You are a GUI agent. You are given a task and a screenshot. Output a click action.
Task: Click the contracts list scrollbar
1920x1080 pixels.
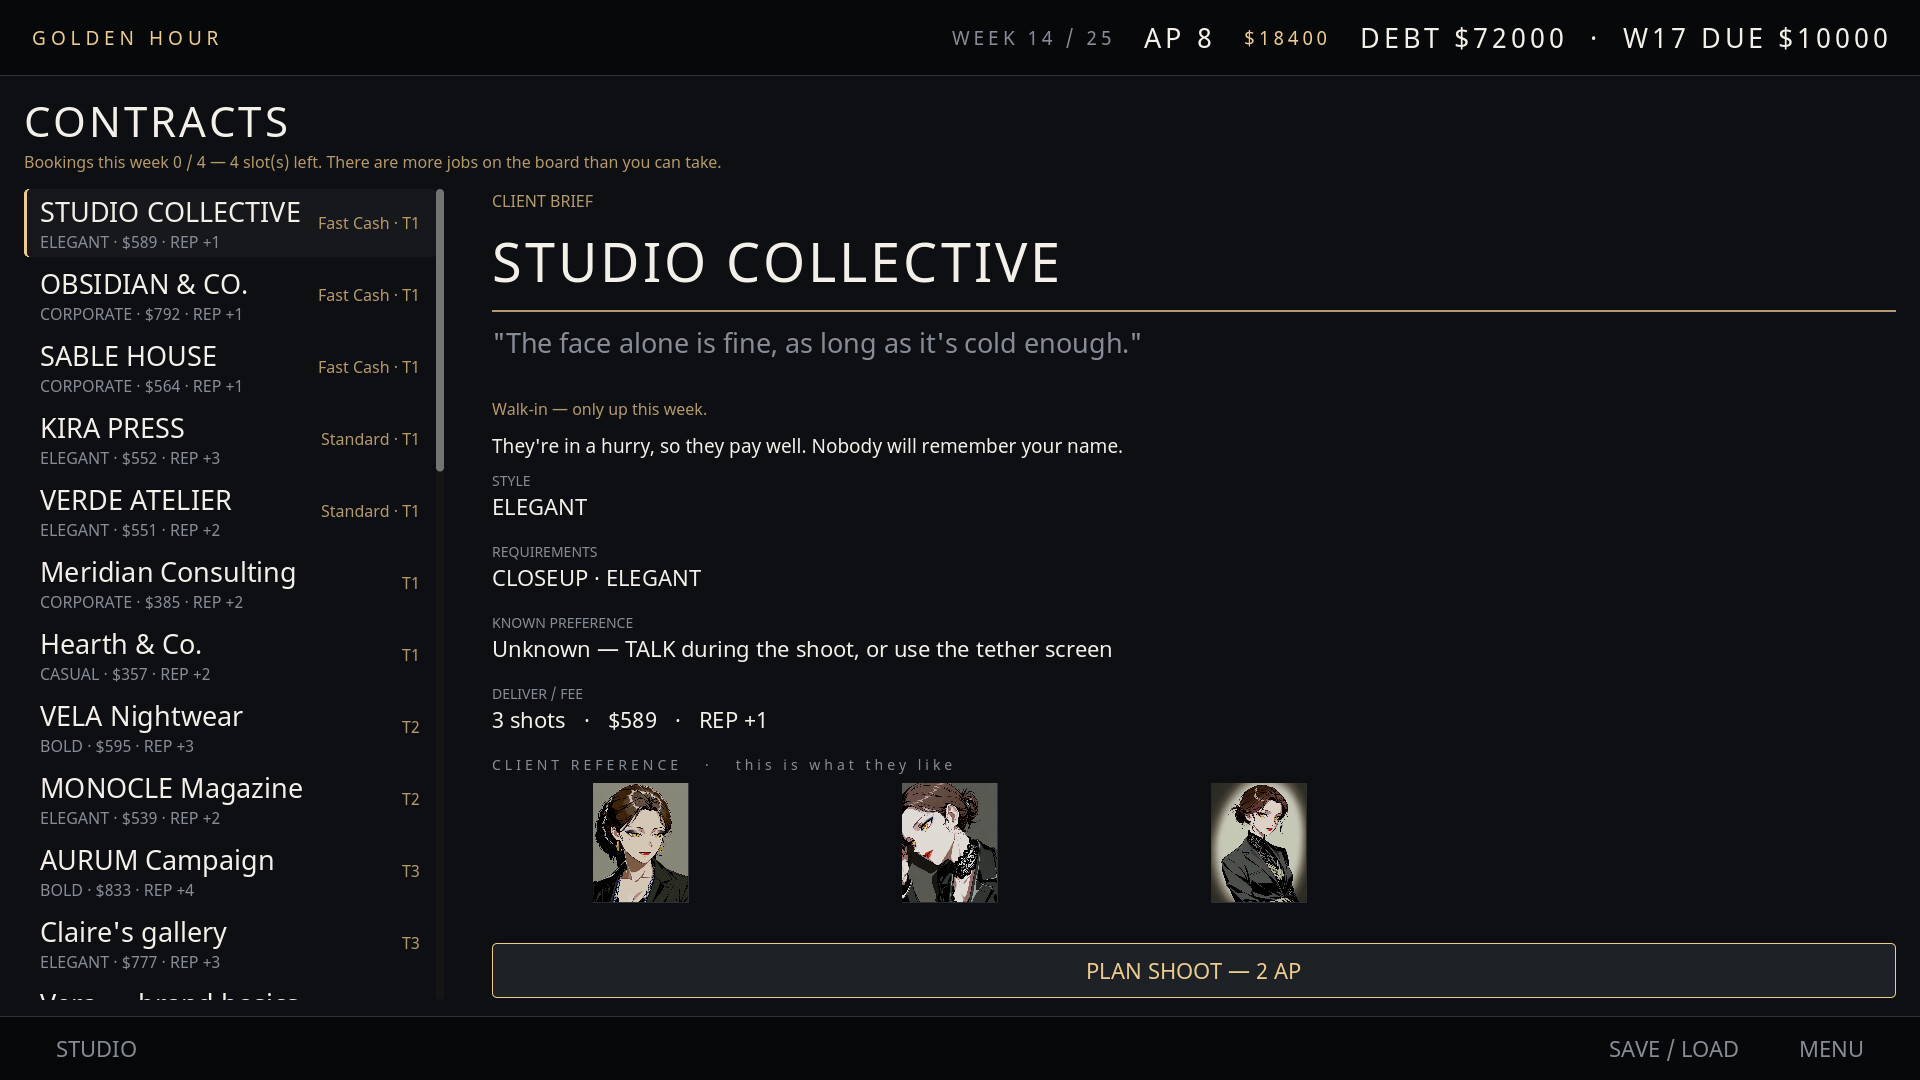point(440,330)
